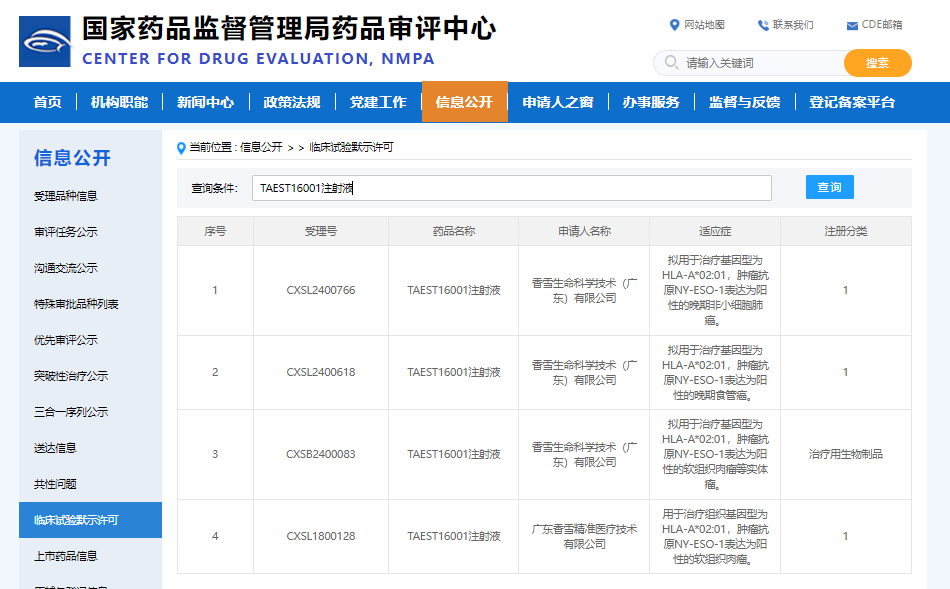Open the 网站地图 link

click(704, 25)
